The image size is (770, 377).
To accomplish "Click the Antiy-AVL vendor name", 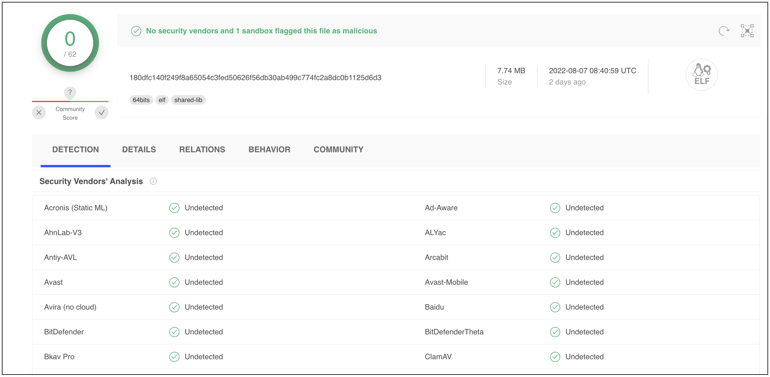I will (x=60, y=258).
